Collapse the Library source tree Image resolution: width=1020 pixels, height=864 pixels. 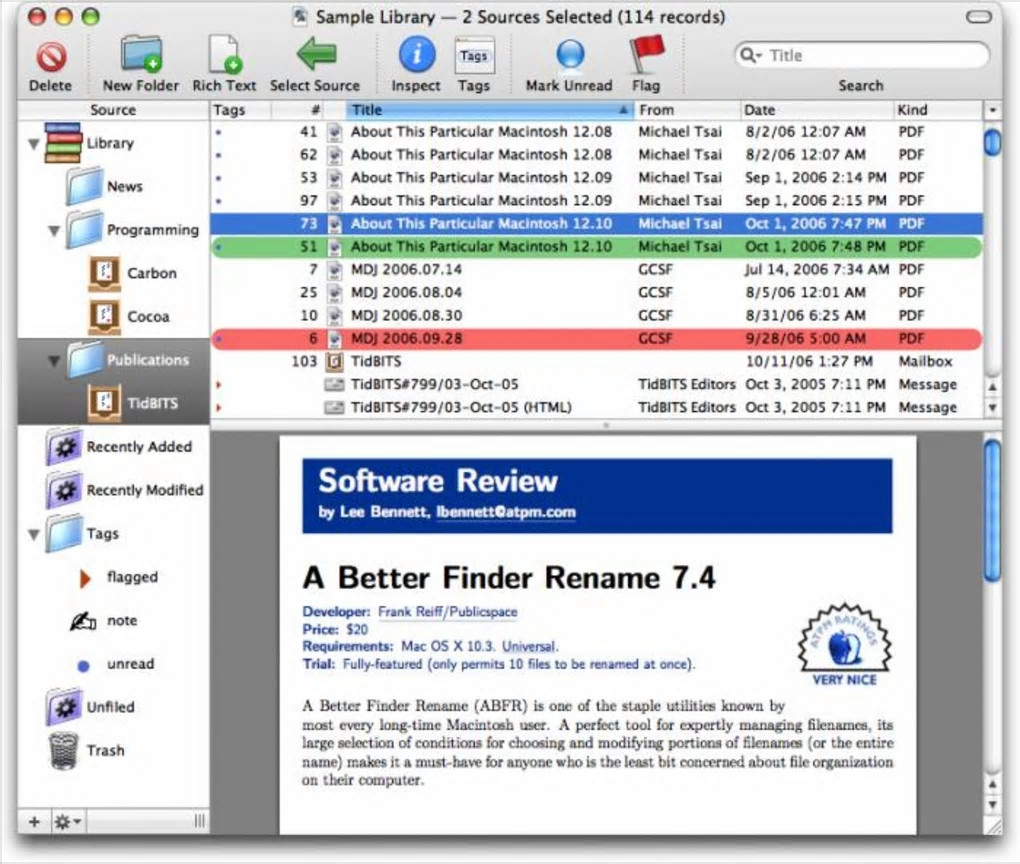click(x=34, y=144)
